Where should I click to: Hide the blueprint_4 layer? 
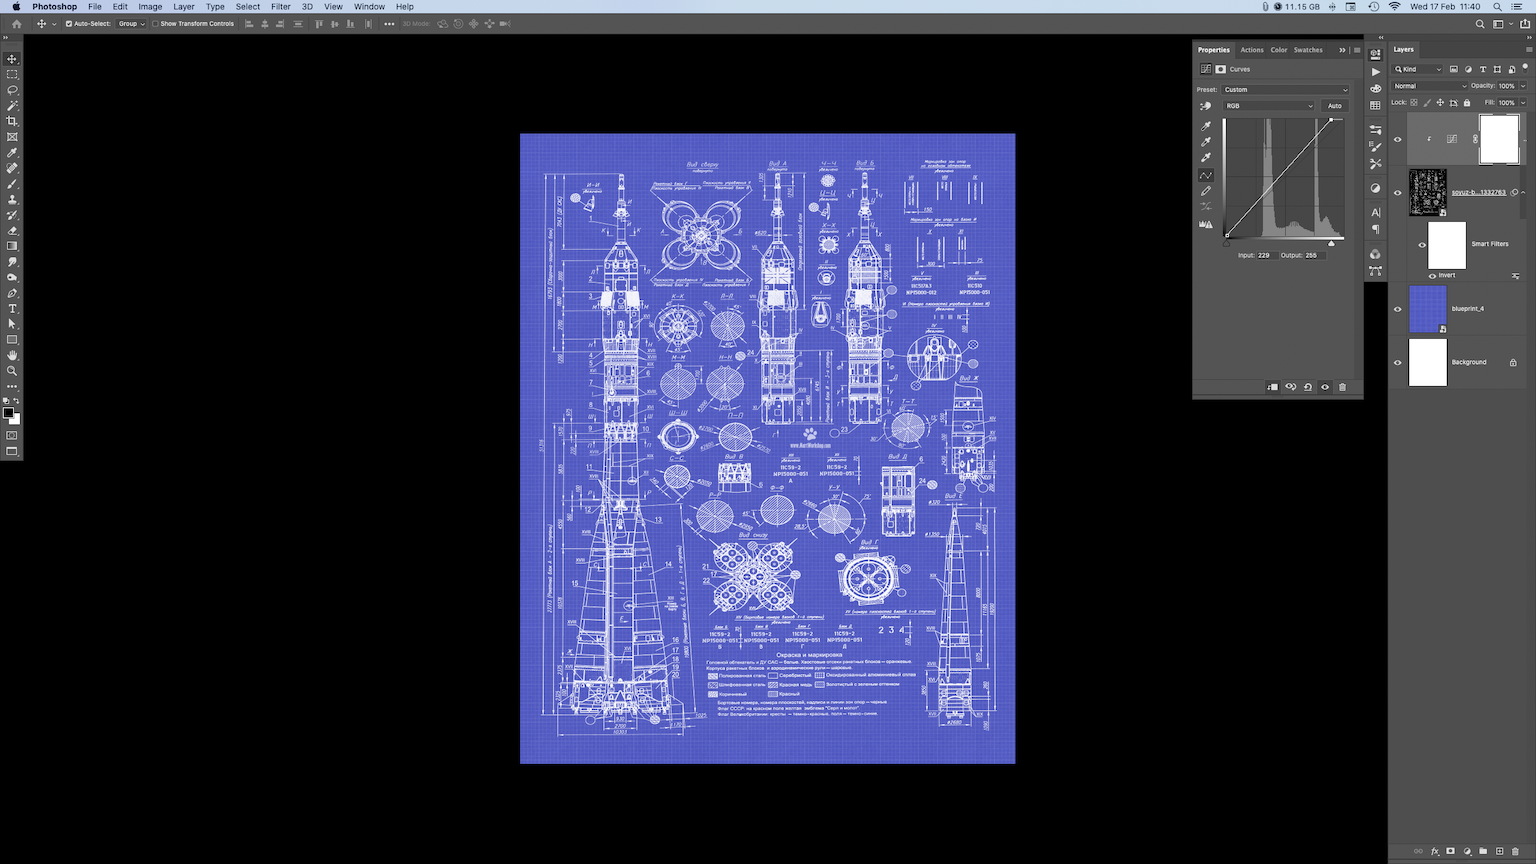click(x=1398, y=309)
